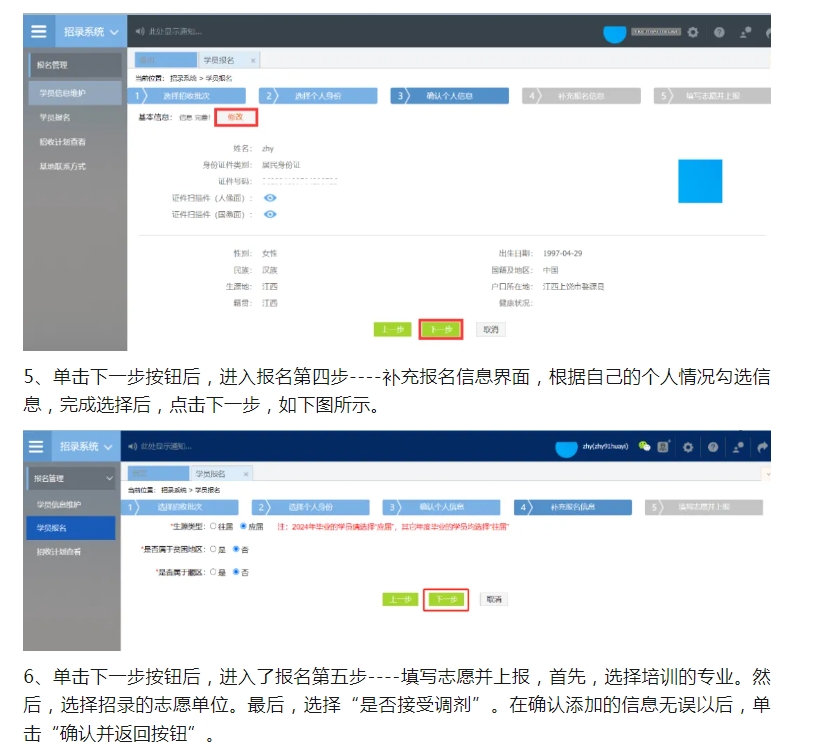Click the help question mark icon in top header

click(x=718, y=33)
